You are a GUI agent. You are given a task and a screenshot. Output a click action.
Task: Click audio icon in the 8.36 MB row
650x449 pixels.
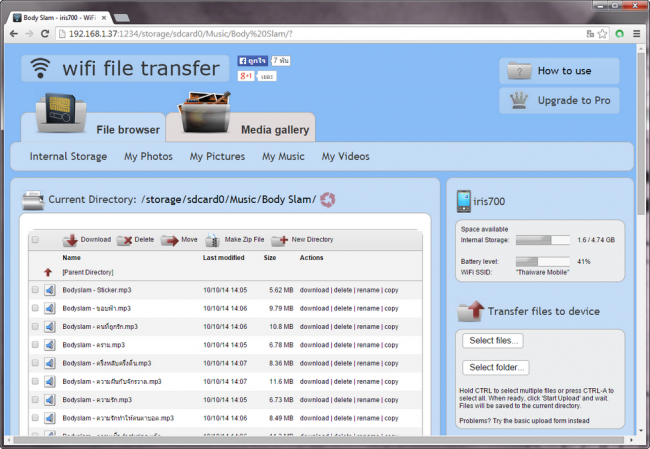[x=50, y=363]
